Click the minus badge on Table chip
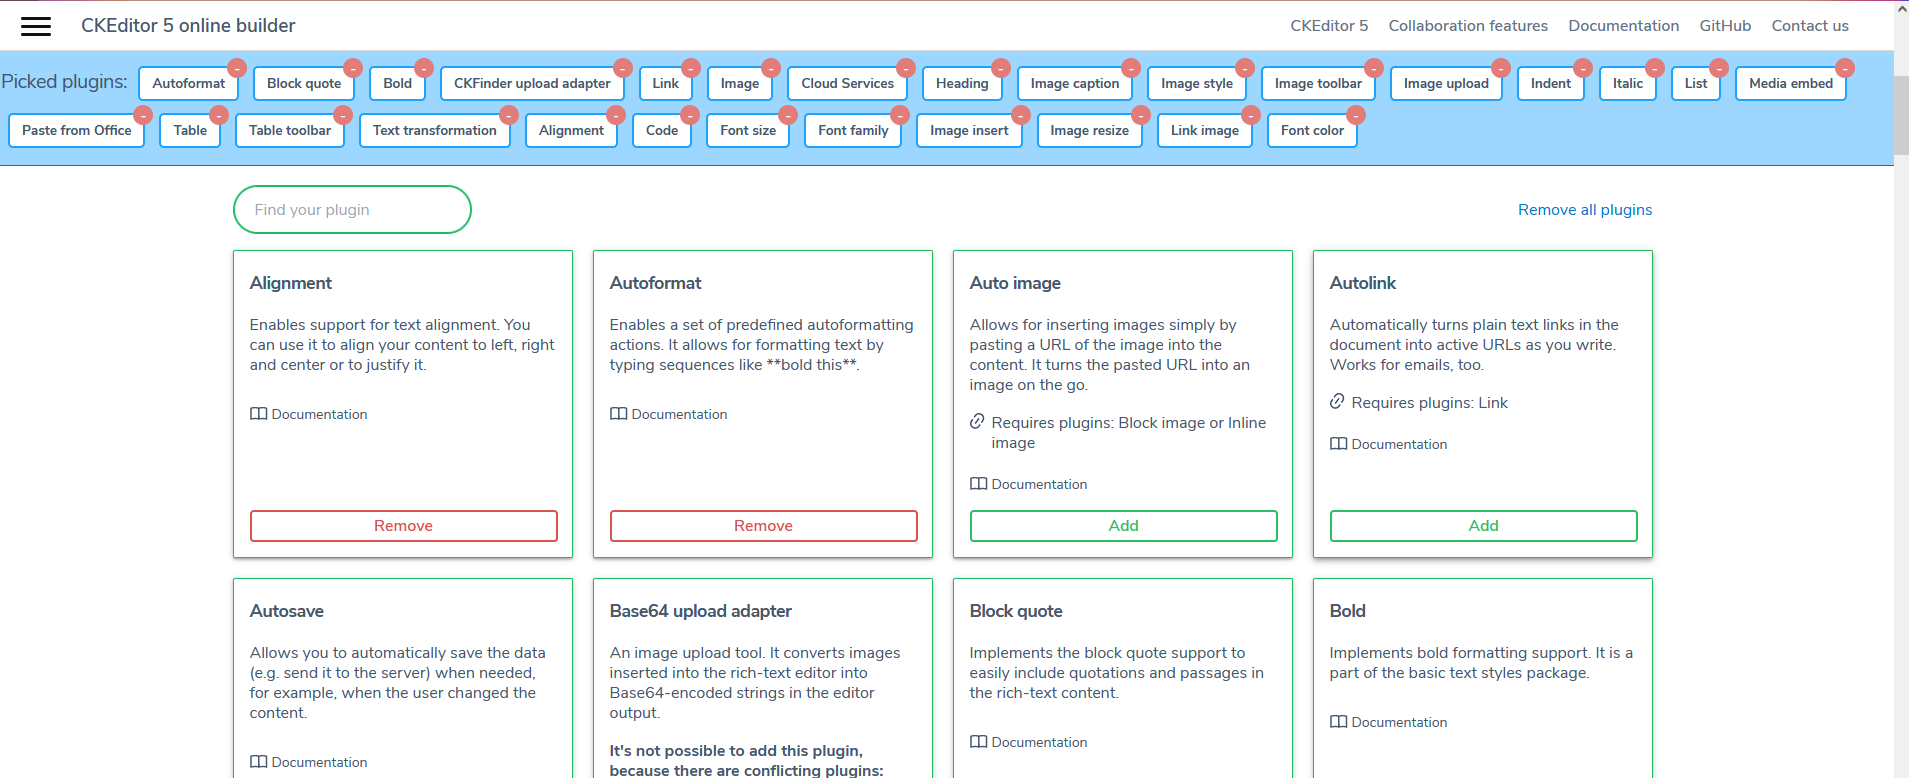The width and height of the screenshot is (1909, 778). 219,115
